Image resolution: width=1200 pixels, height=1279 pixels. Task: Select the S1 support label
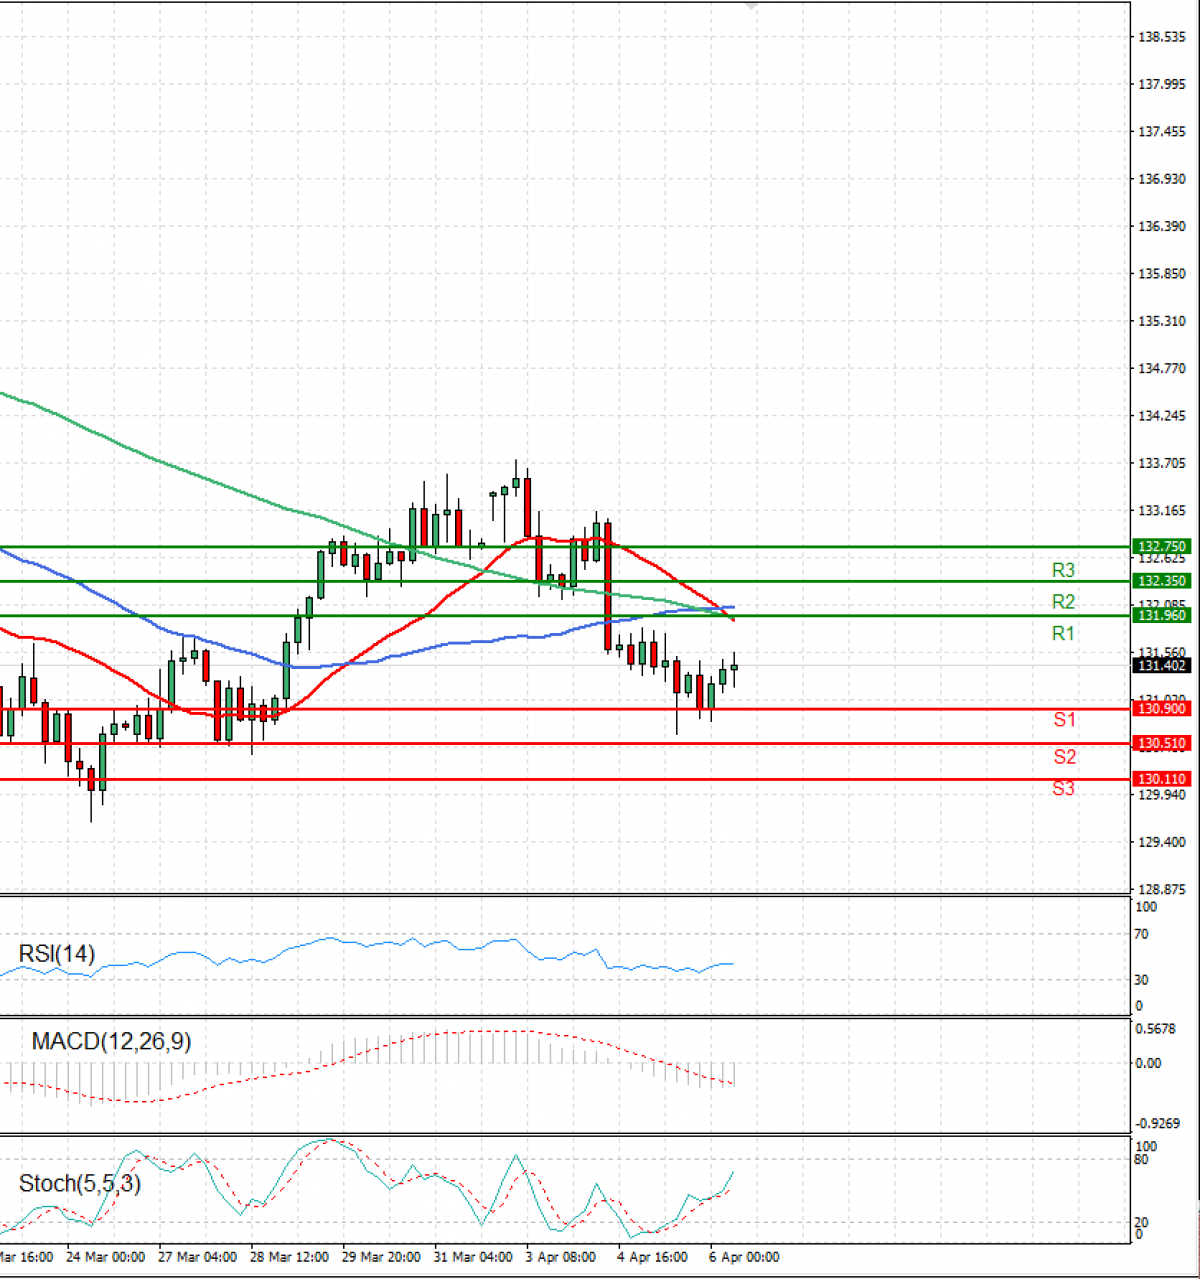coord(1064,720)
